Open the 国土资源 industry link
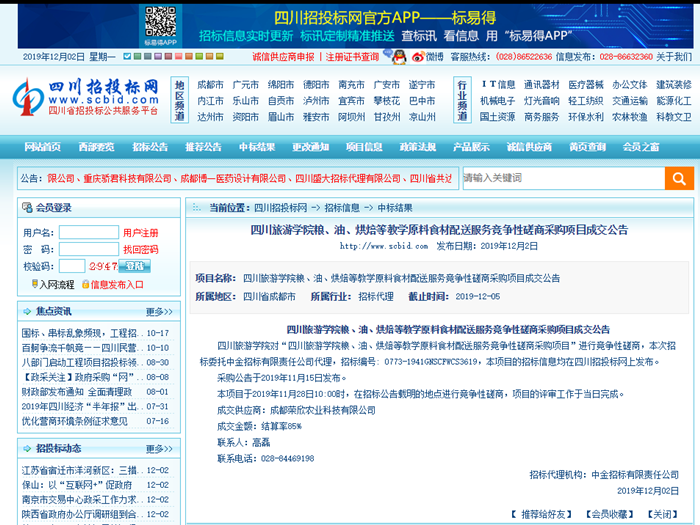The width and height of the screenshot is (700, 525). point(497,117)
